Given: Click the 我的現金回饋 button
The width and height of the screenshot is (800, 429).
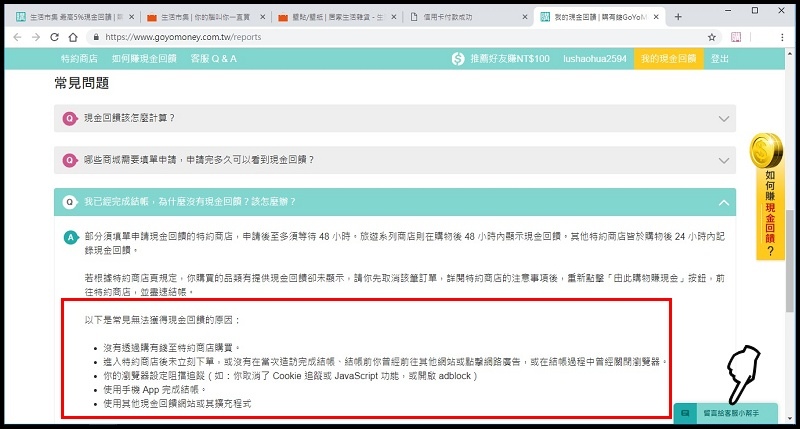Looking at the screenshot, I should click(667, 59).
